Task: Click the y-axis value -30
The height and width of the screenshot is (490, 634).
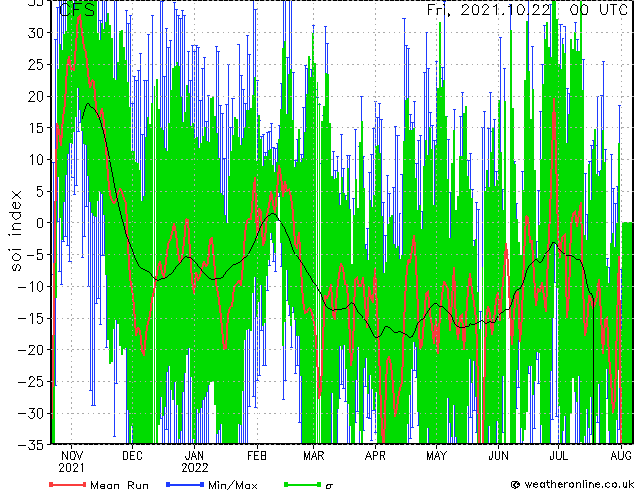Action: [30, 413]
